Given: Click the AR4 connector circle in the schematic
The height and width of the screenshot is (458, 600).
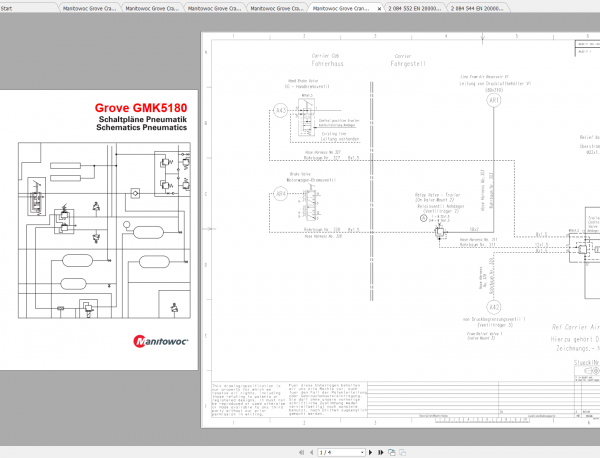Looking at the screenshot, I should 280,194.
